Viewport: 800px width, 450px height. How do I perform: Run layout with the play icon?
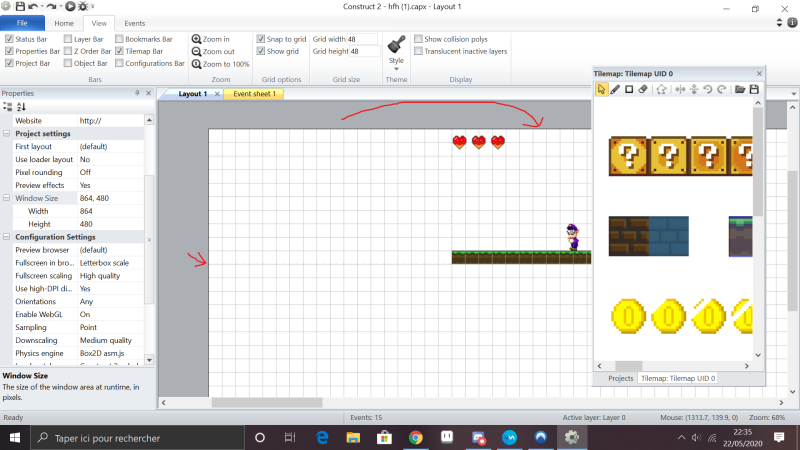(x=70, y=7)
